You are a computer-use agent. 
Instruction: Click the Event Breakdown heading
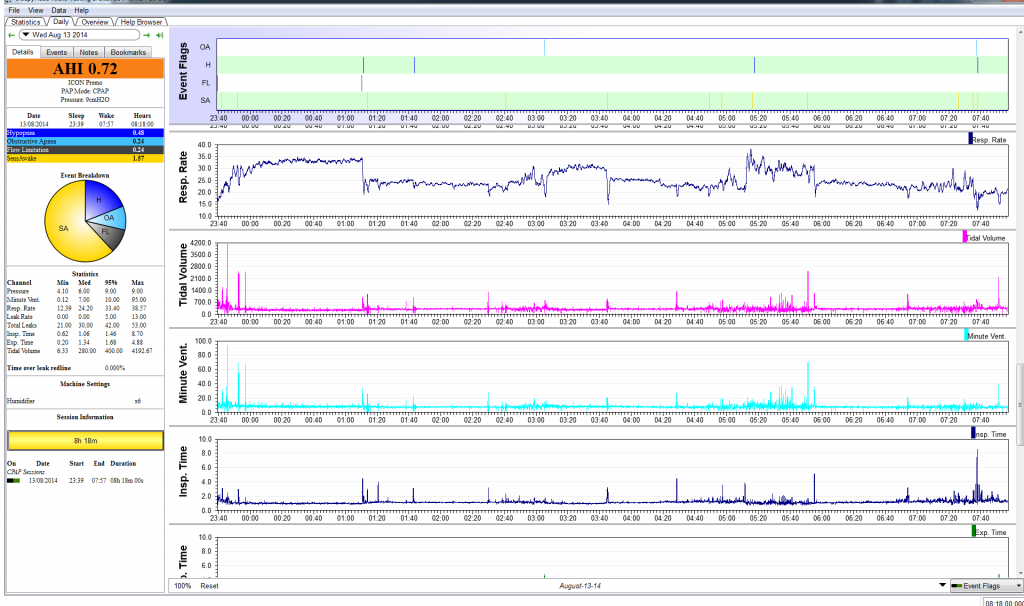pyautogui.click(x=85, y=176)
